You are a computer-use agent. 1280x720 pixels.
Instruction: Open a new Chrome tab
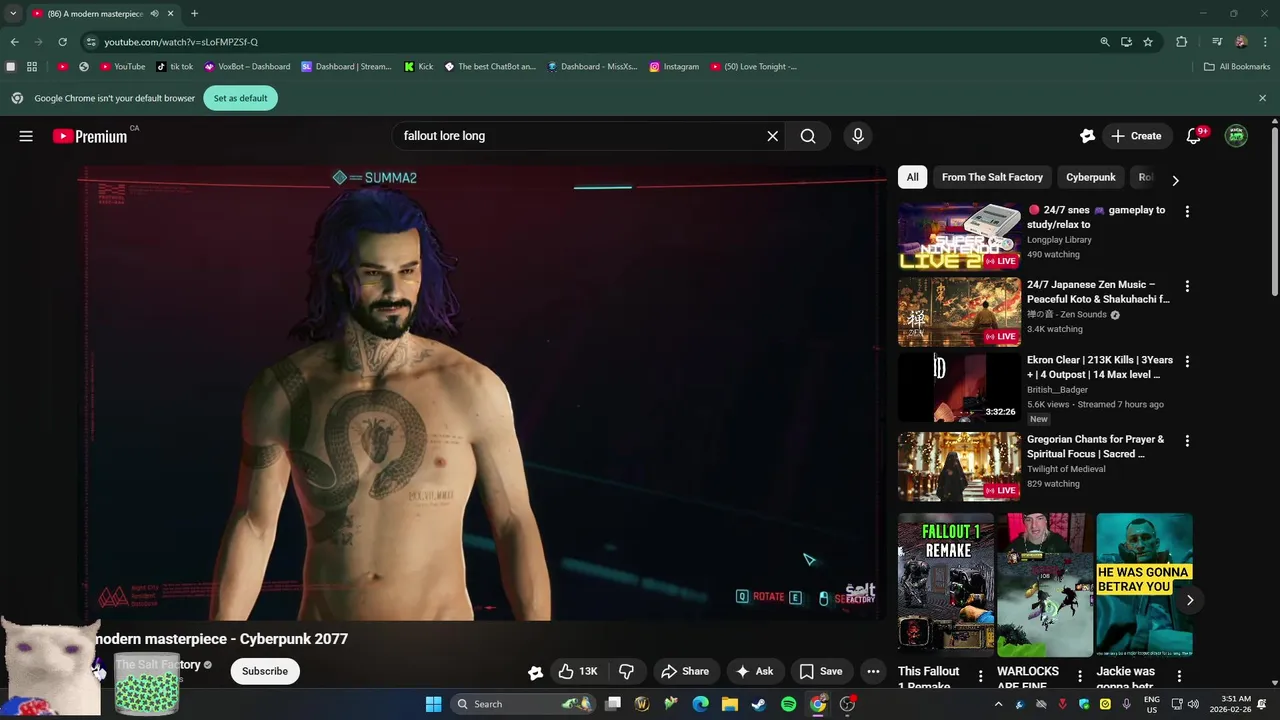click(194, 14)
